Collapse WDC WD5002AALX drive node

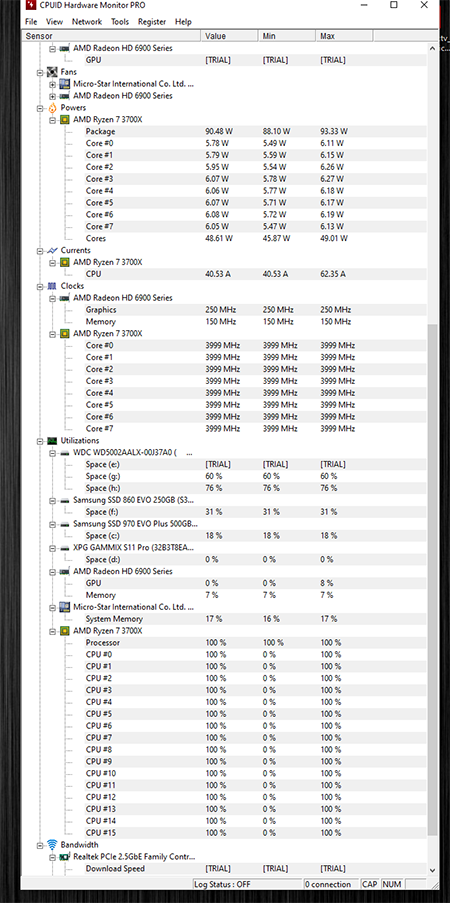click(52, 453)
